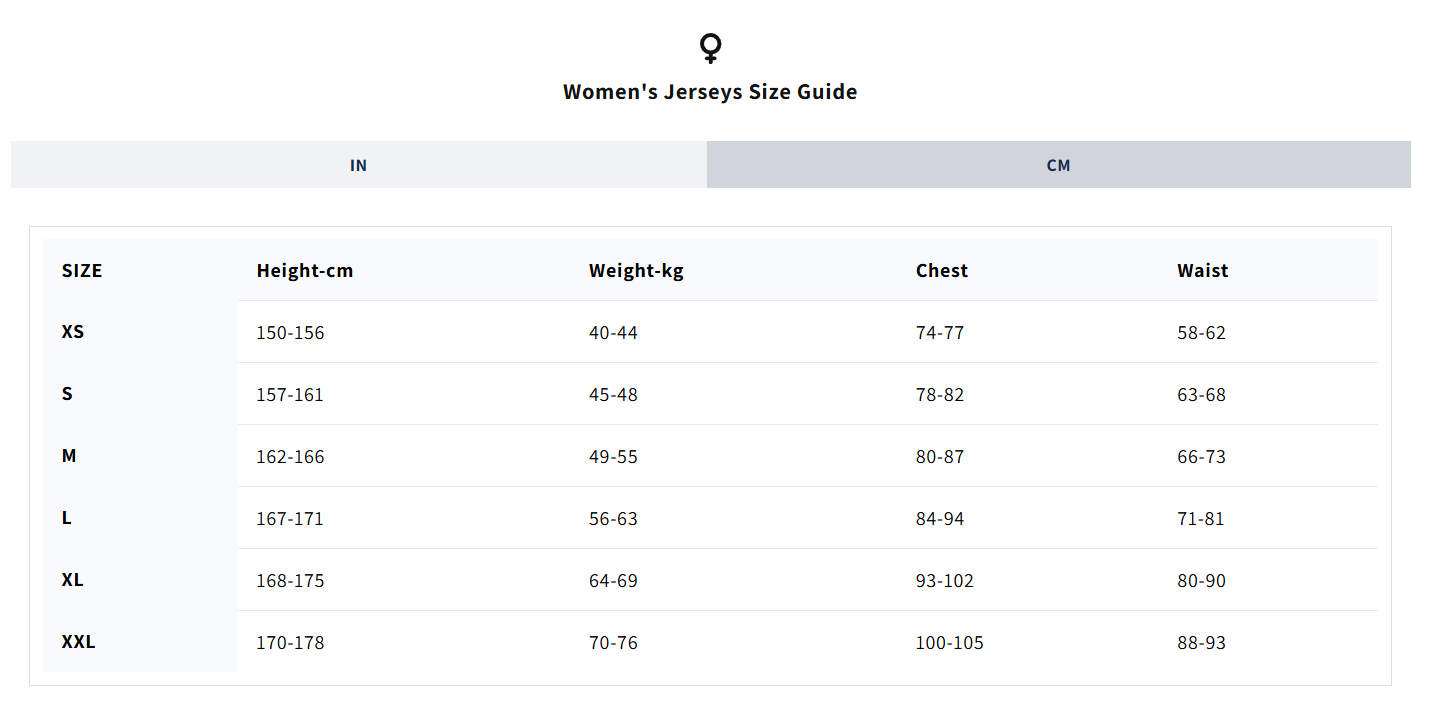
Task: Click the Weight-kg column header
Action: 636,271
